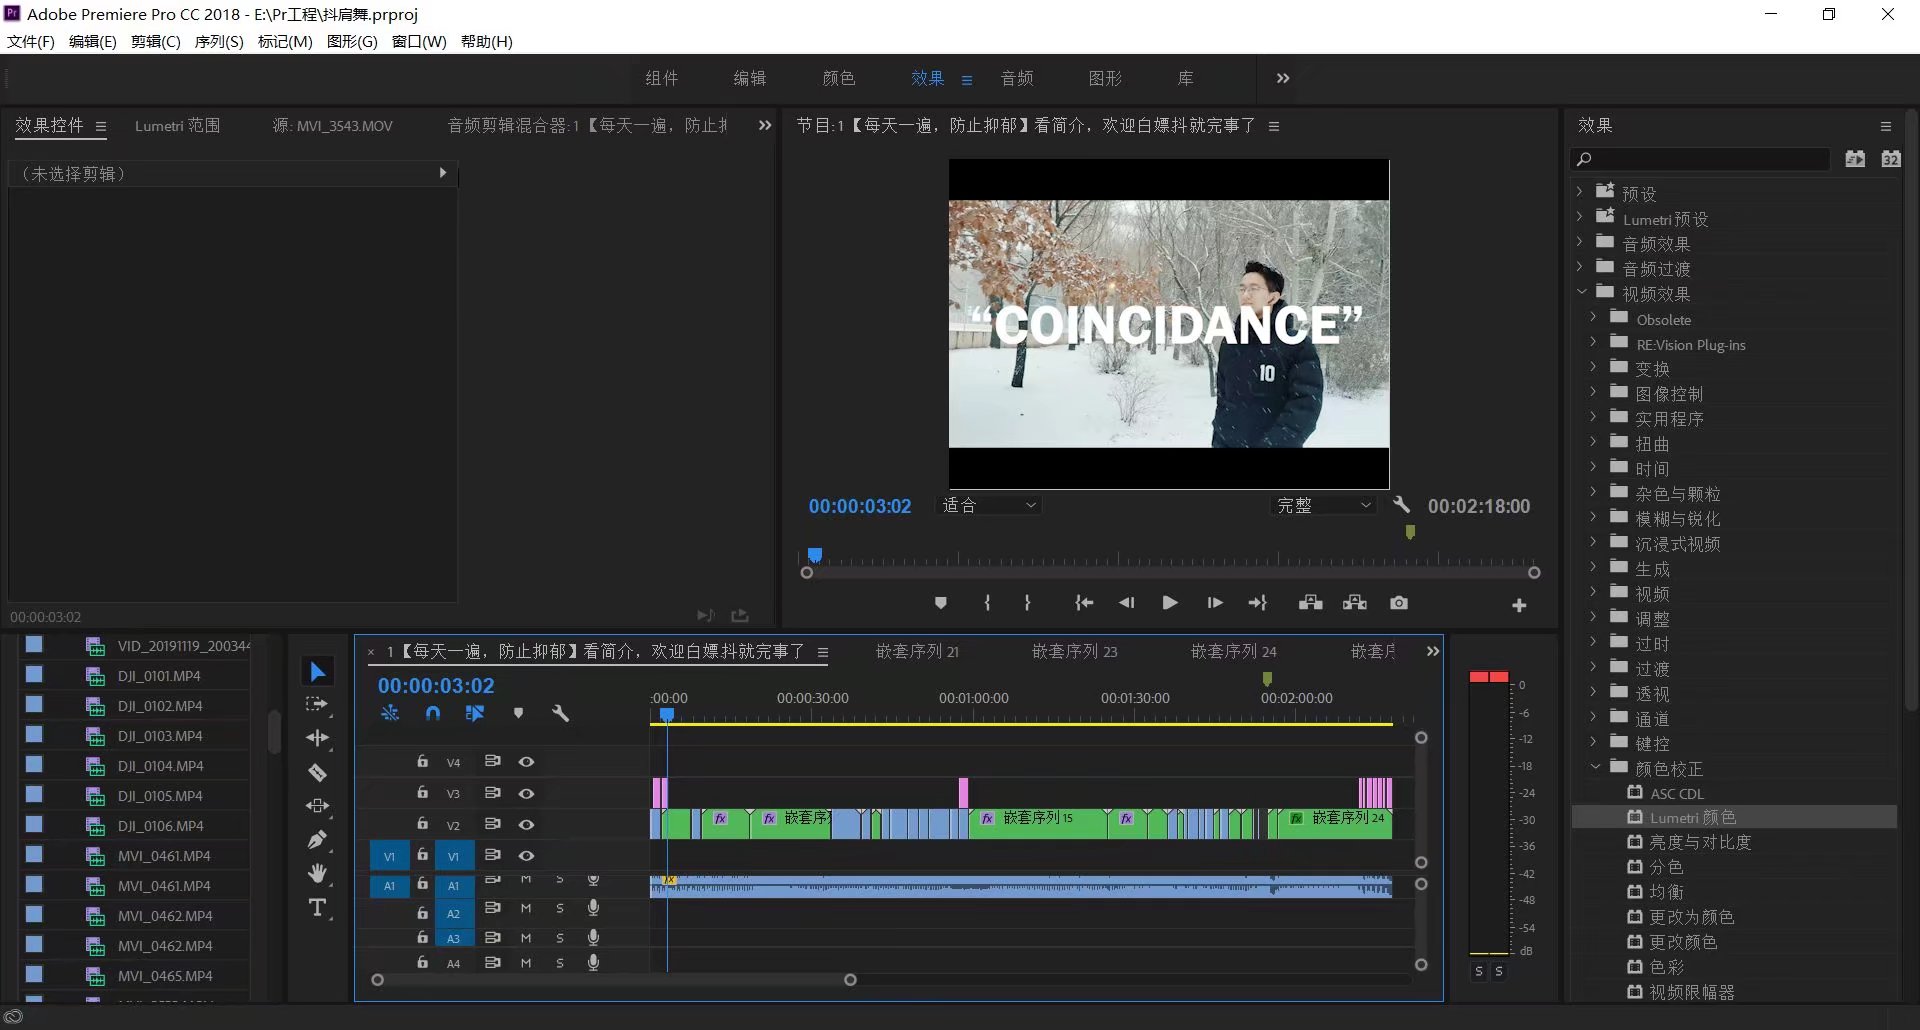Show more workspaces overflow arrows

(x=1283, y=78)
